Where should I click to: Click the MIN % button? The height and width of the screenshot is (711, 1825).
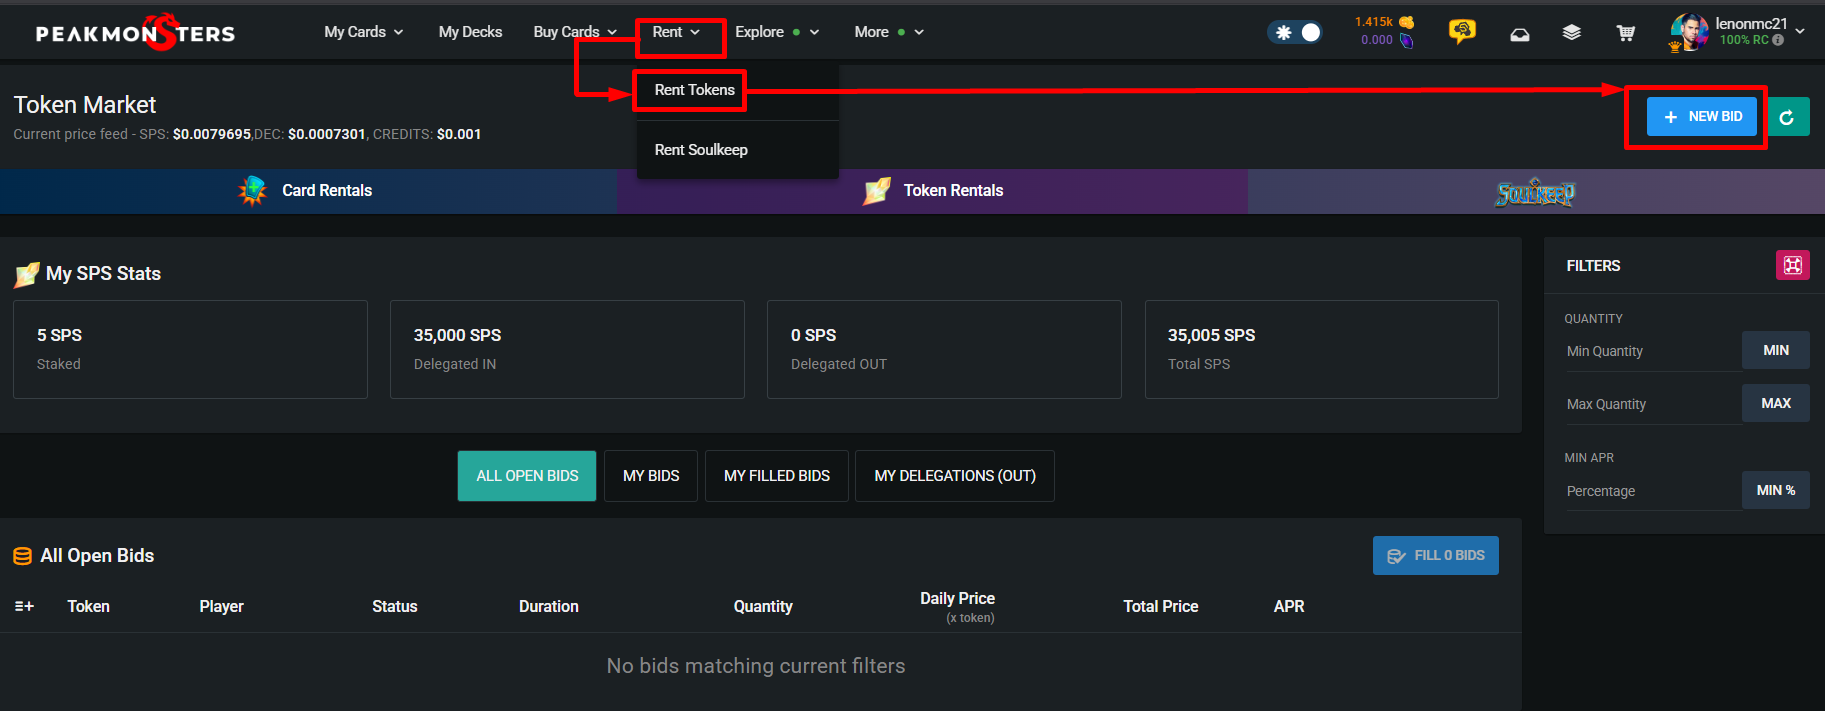point(1776,490)
